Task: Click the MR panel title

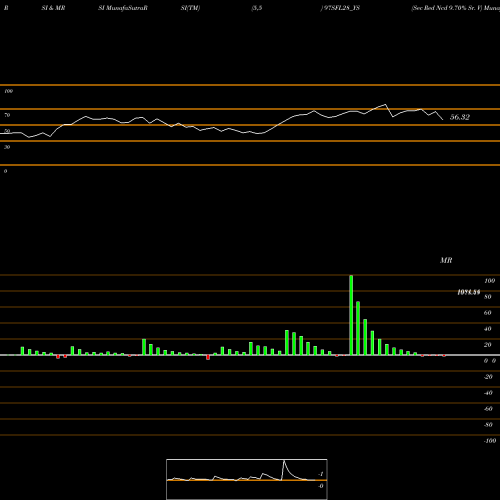Action: pos(446,260)
